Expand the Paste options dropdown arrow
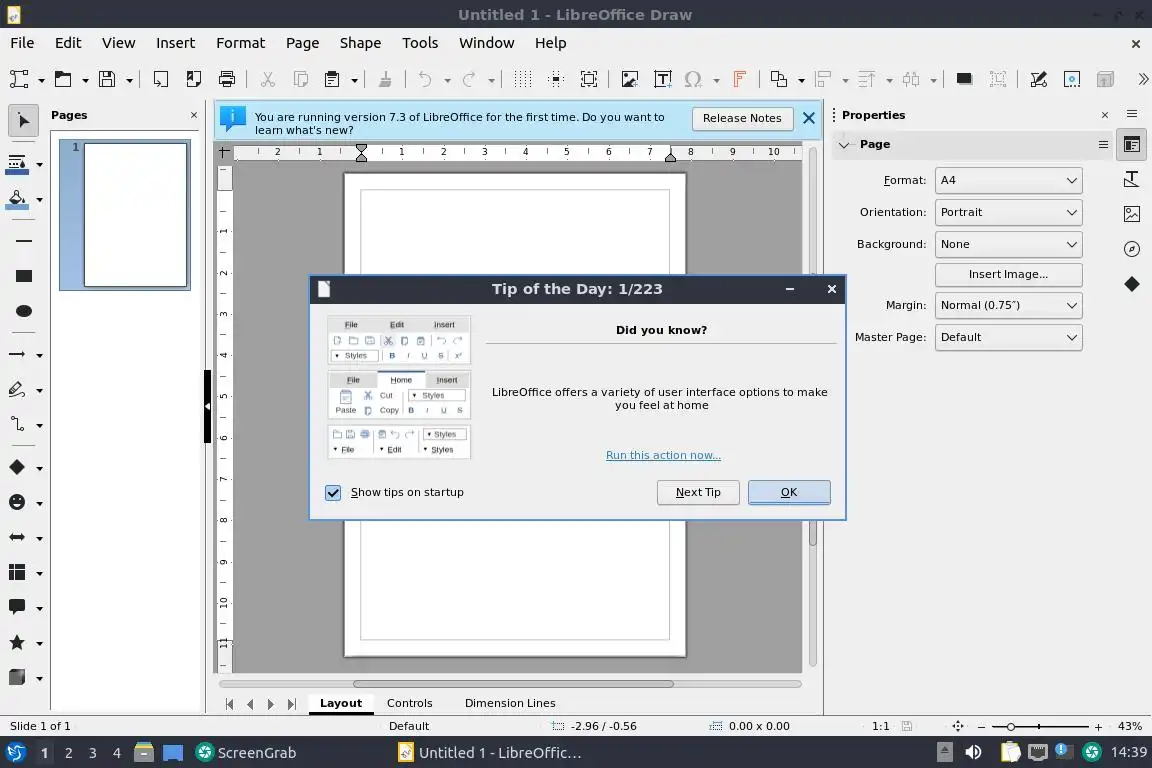The height and width of the screenshot is (768, 1152). coord(354,79)
